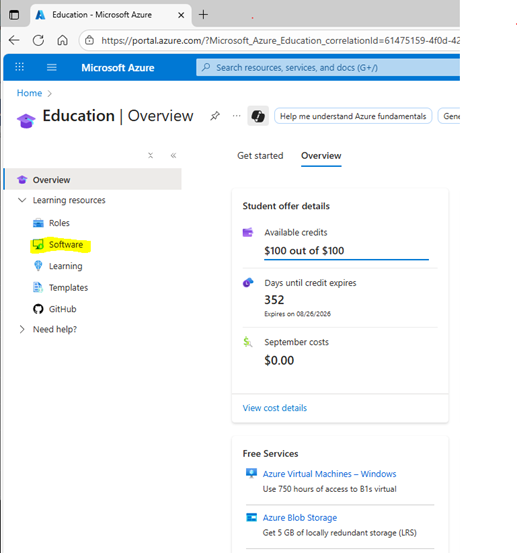Switch to the Get started tab
The image size is (517, 553).
click(x=260, y=156)
